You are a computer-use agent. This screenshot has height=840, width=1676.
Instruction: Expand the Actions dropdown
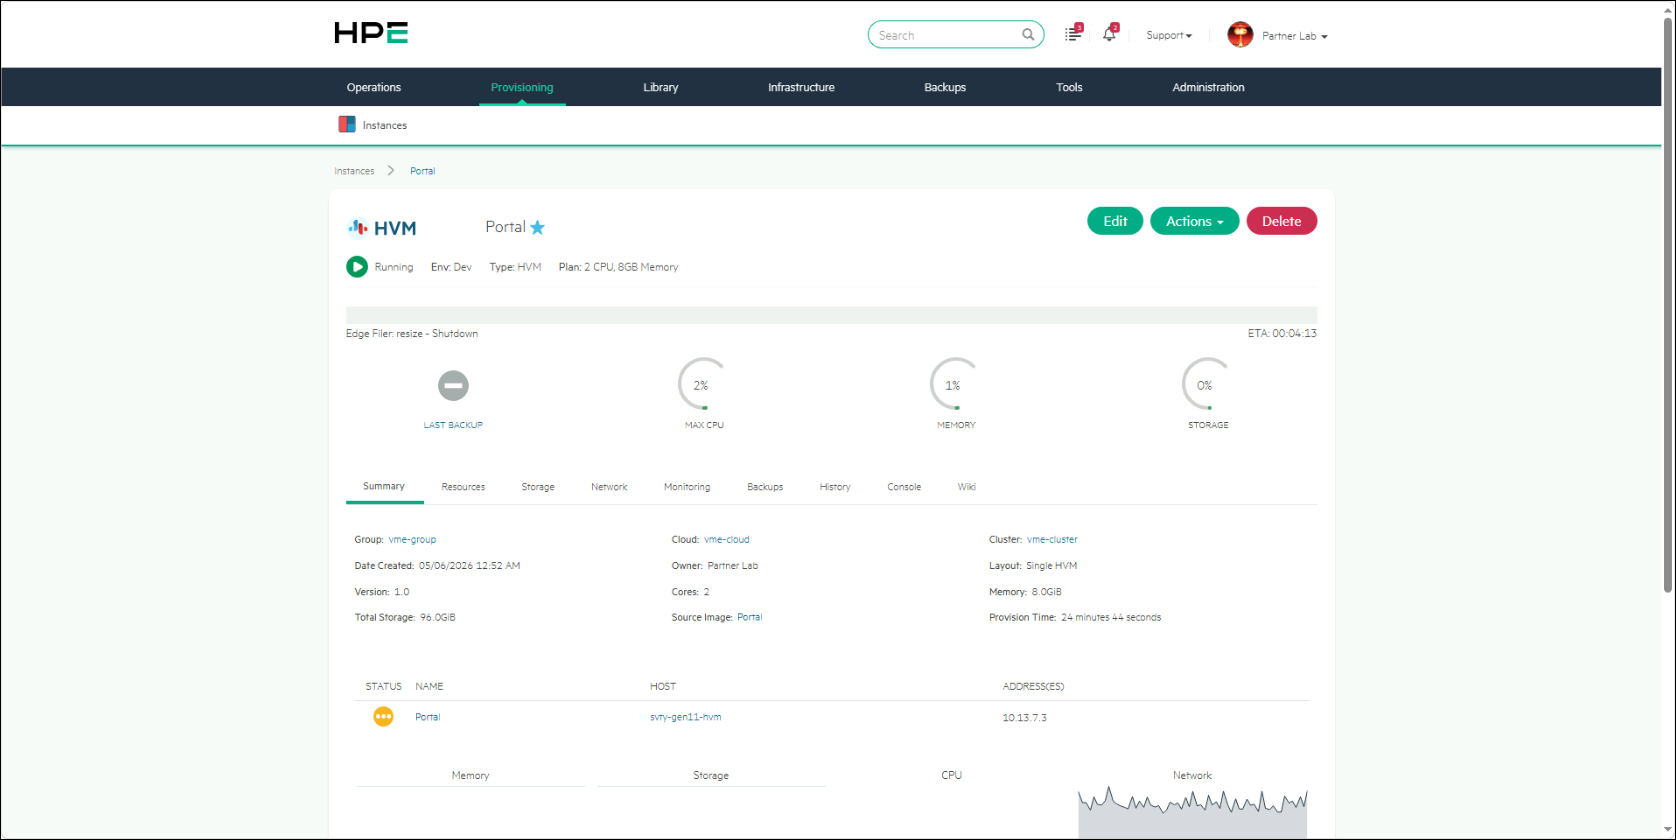tap(1195, 221)
